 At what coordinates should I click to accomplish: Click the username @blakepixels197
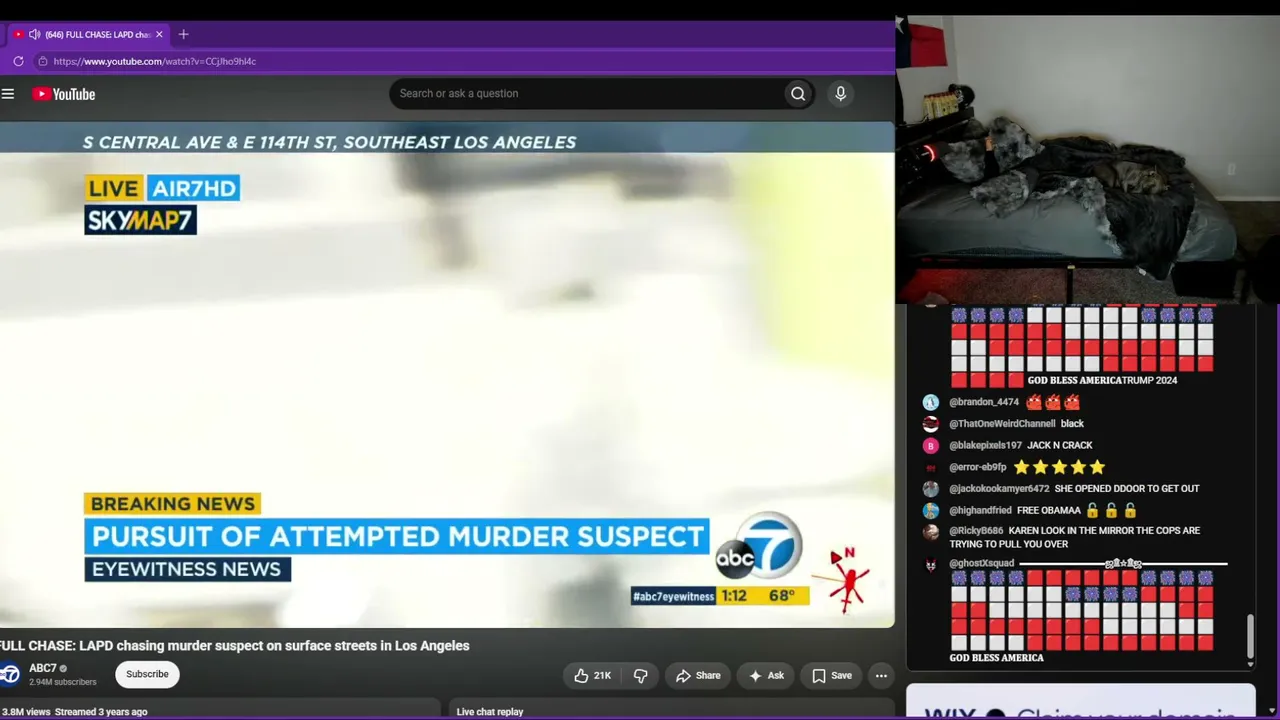[x=985, y=446]
